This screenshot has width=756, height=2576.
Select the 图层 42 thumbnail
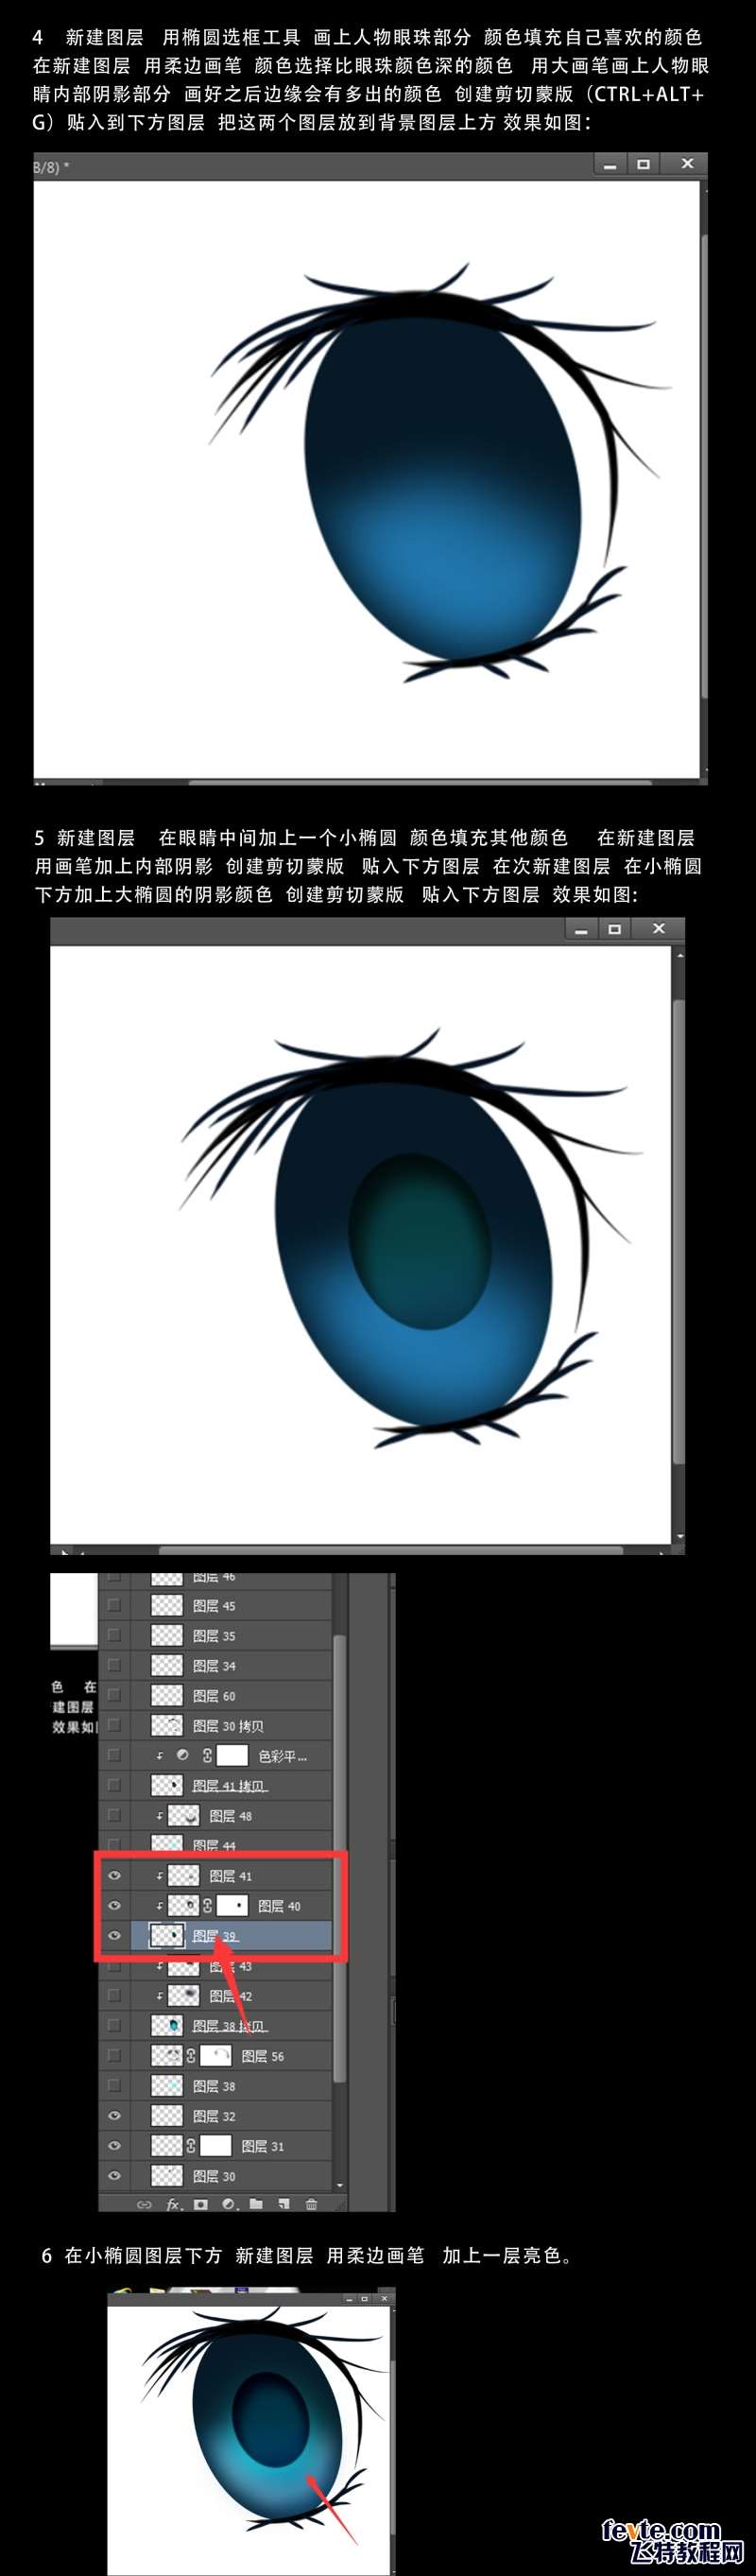point(183,1996)
